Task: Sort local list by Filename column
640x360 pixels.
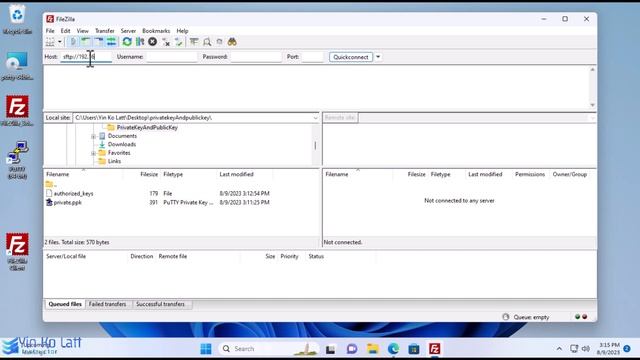Action: tap(58, 174)
